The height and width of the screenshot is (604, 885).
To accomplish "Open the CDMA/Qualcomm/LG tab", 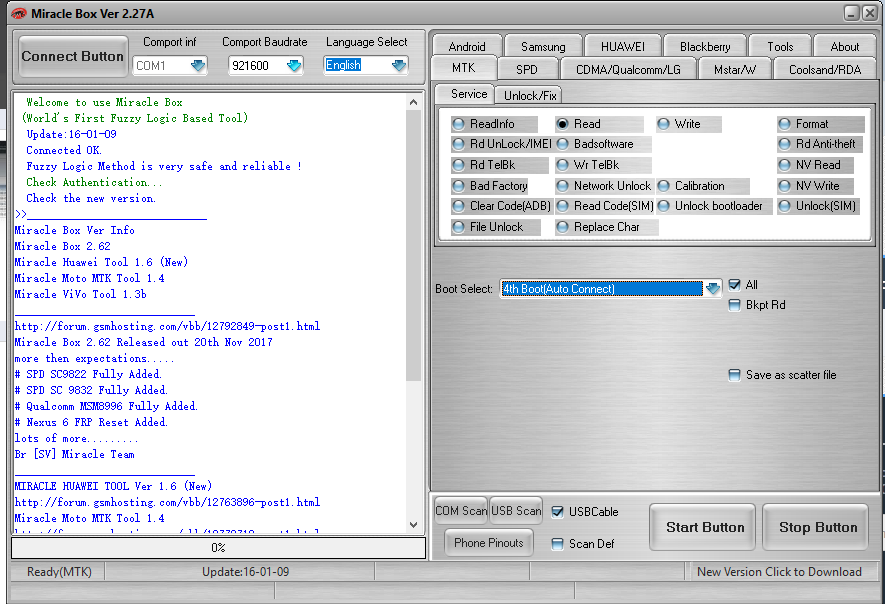I will [628, 69].
